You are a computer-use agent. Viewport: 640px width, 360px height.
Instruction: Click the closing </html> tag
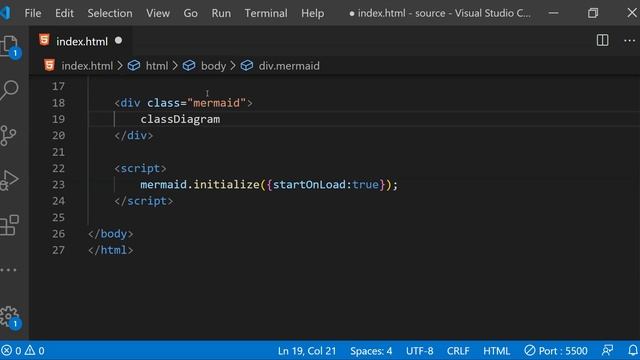pos(111,250)
